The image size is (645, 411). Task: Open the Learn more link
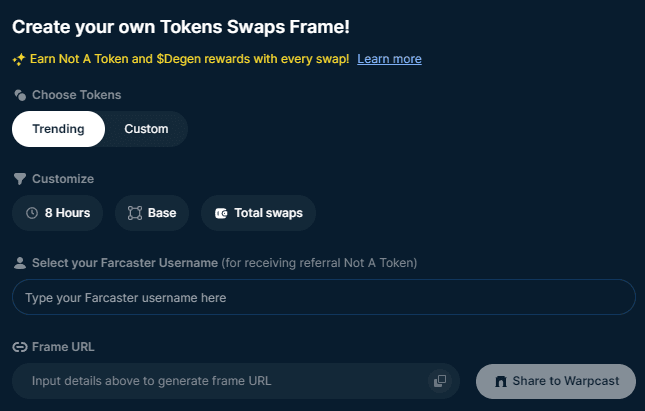click(389, 59)
